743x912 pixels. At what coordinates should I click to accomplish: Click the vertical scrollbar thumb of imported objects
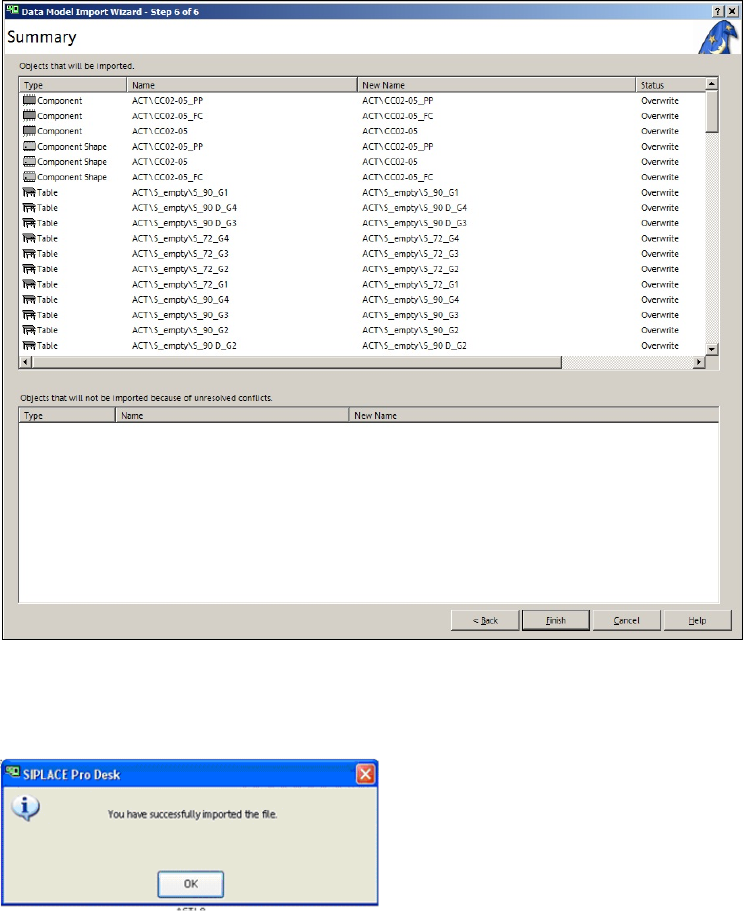[712, 112]
